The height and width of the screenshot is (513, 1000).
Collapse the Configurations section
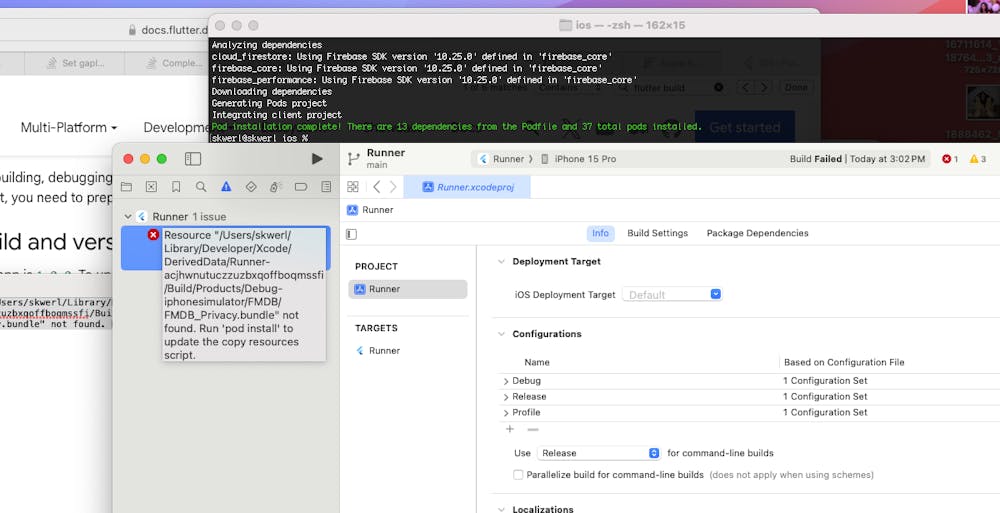501,334
